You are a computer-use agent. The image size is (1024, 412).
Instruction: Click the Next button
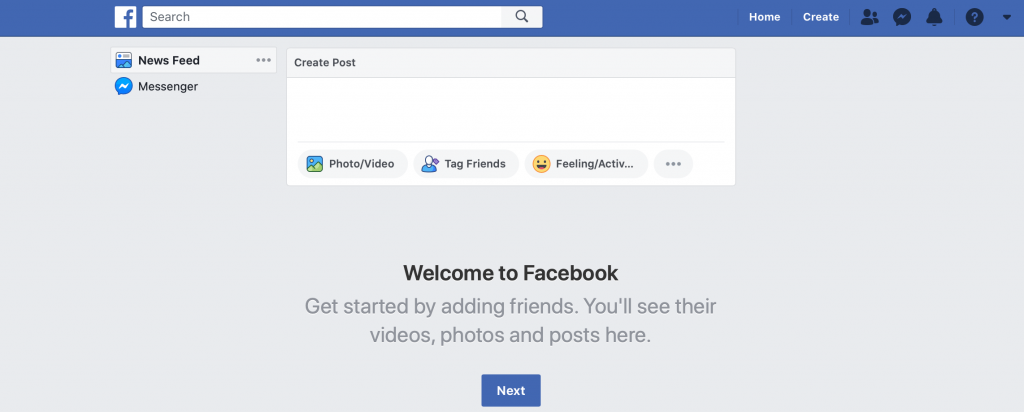tap(511, 390)
